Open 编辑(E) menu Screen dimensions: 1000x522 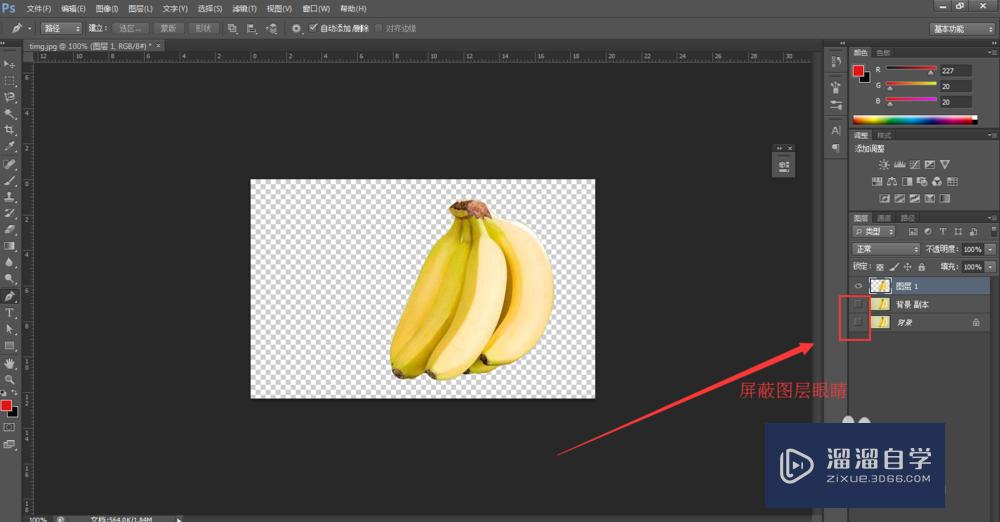click(x=73, y=8)
